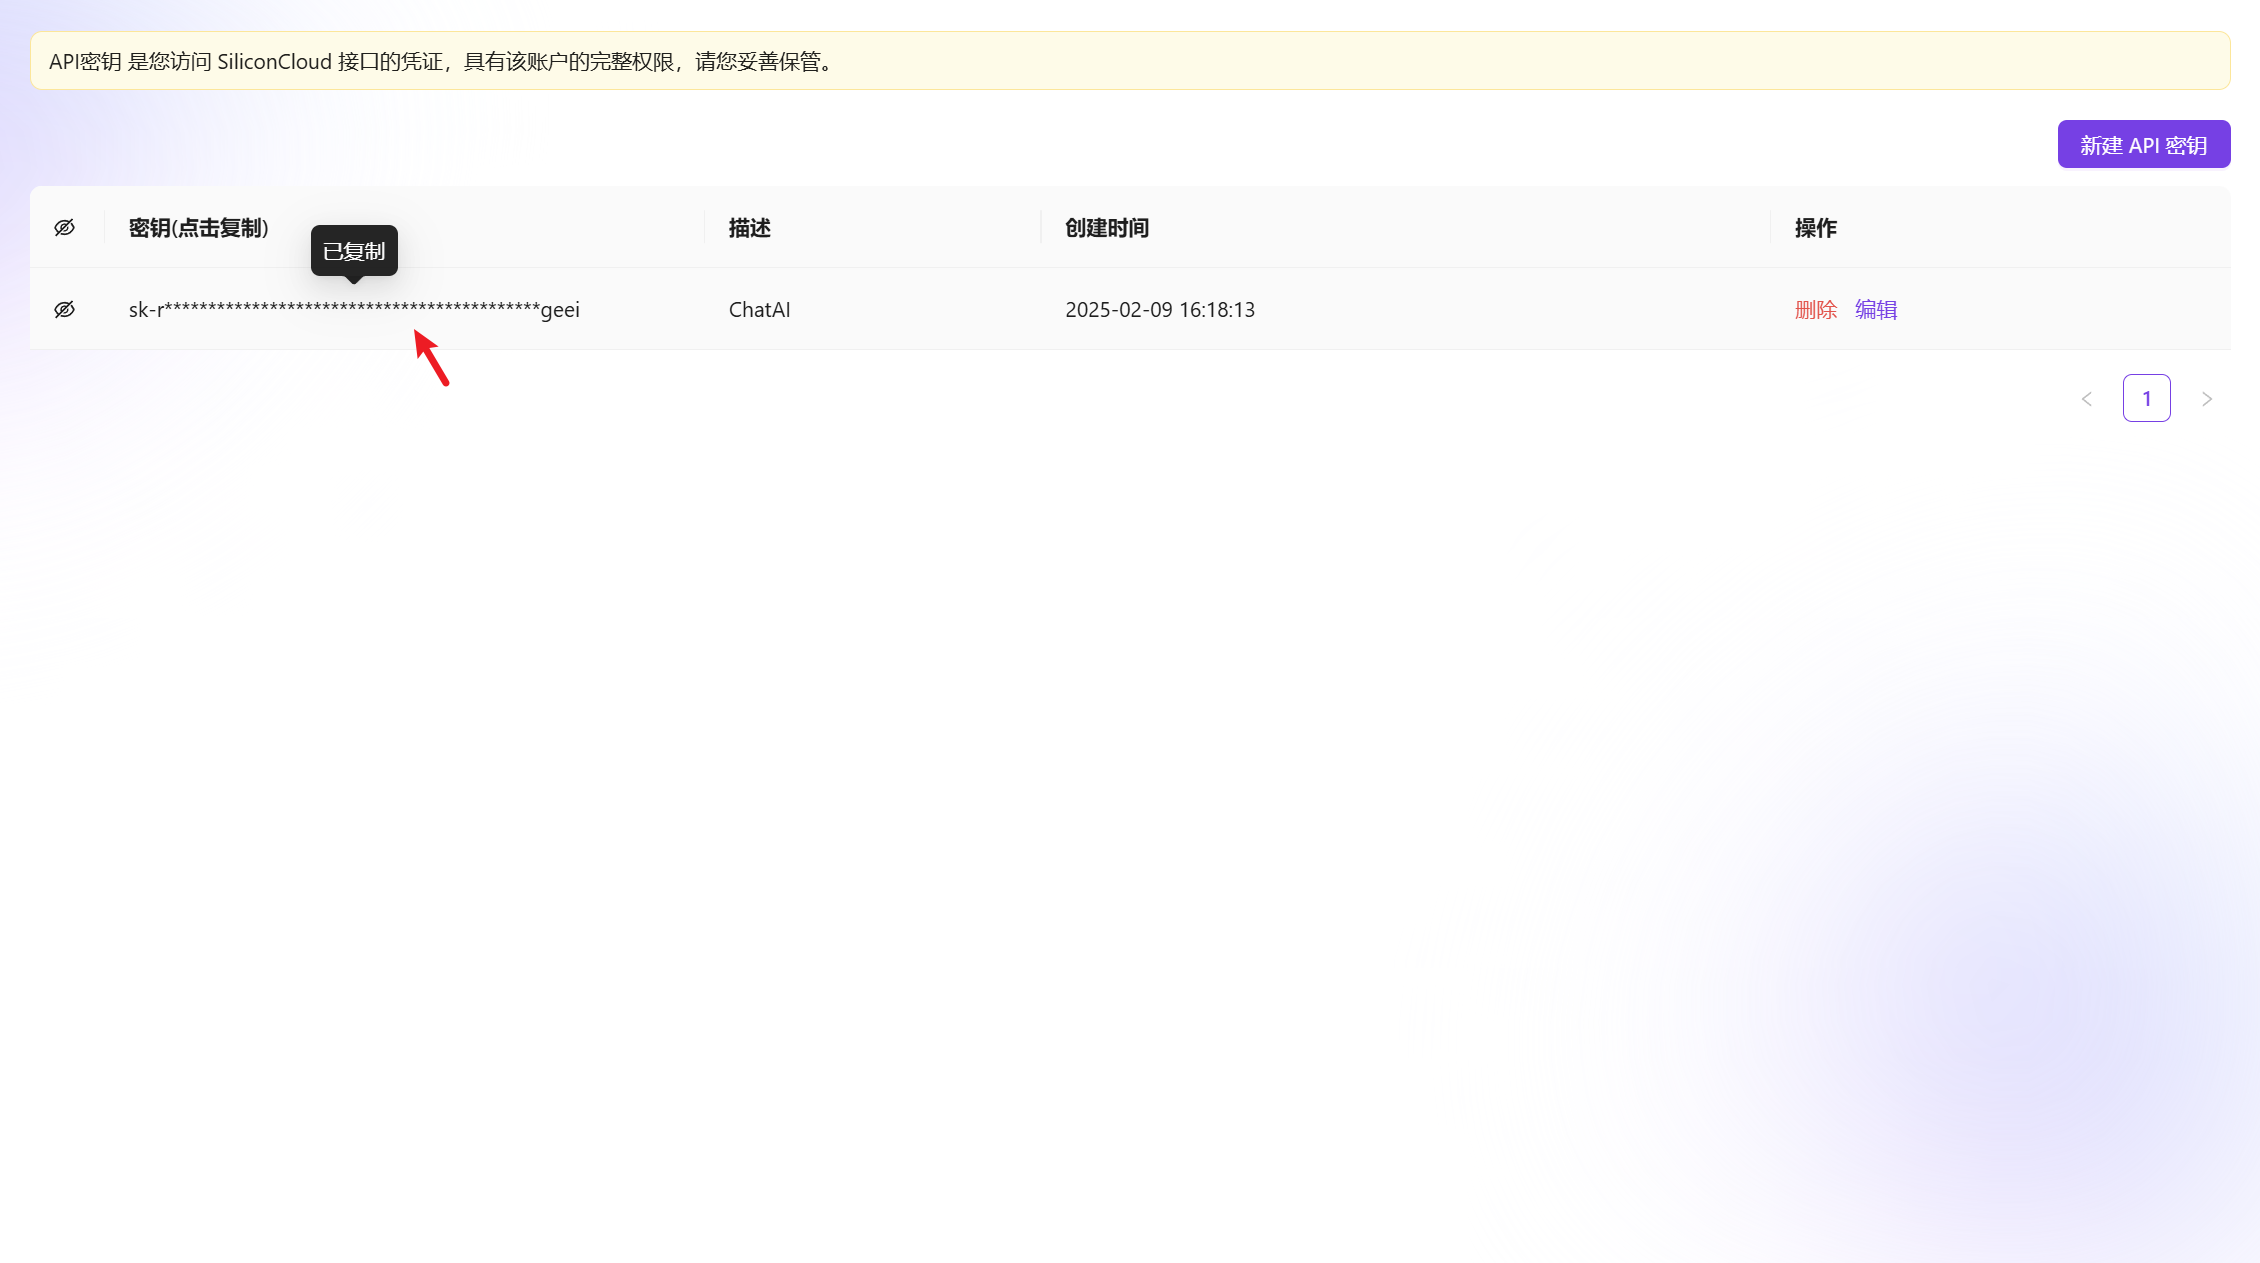Go to the next page with the right arrow

[2206, 399]
